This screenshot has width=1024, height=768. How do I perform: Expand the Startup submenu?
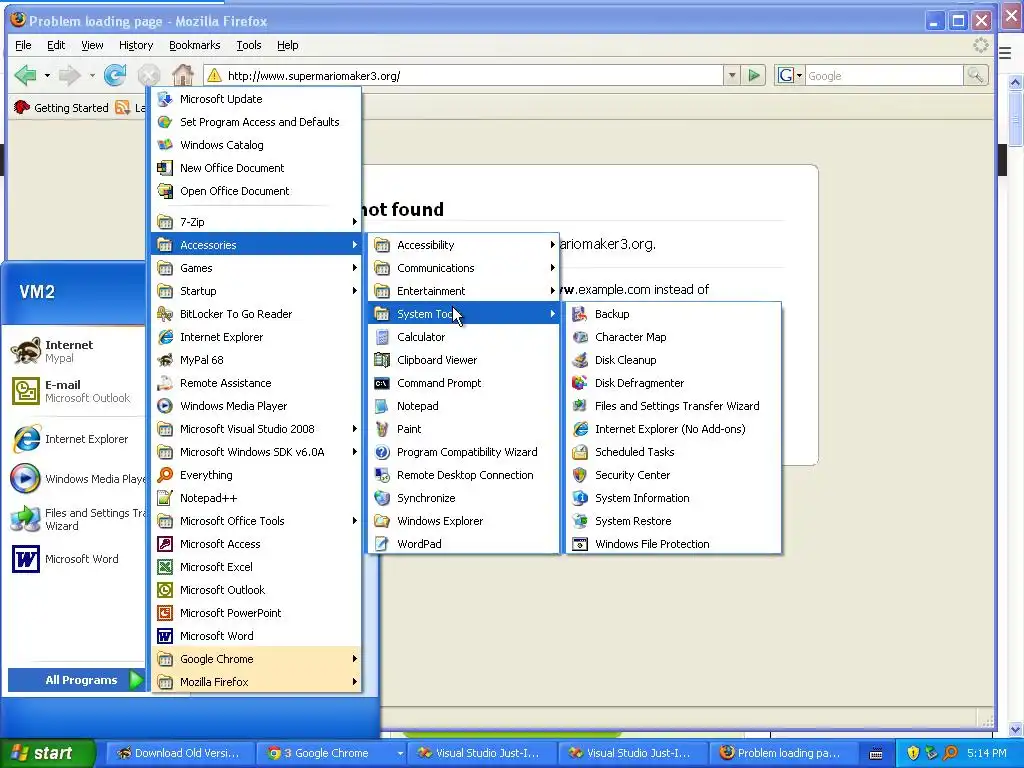click(x=256, y=291)
